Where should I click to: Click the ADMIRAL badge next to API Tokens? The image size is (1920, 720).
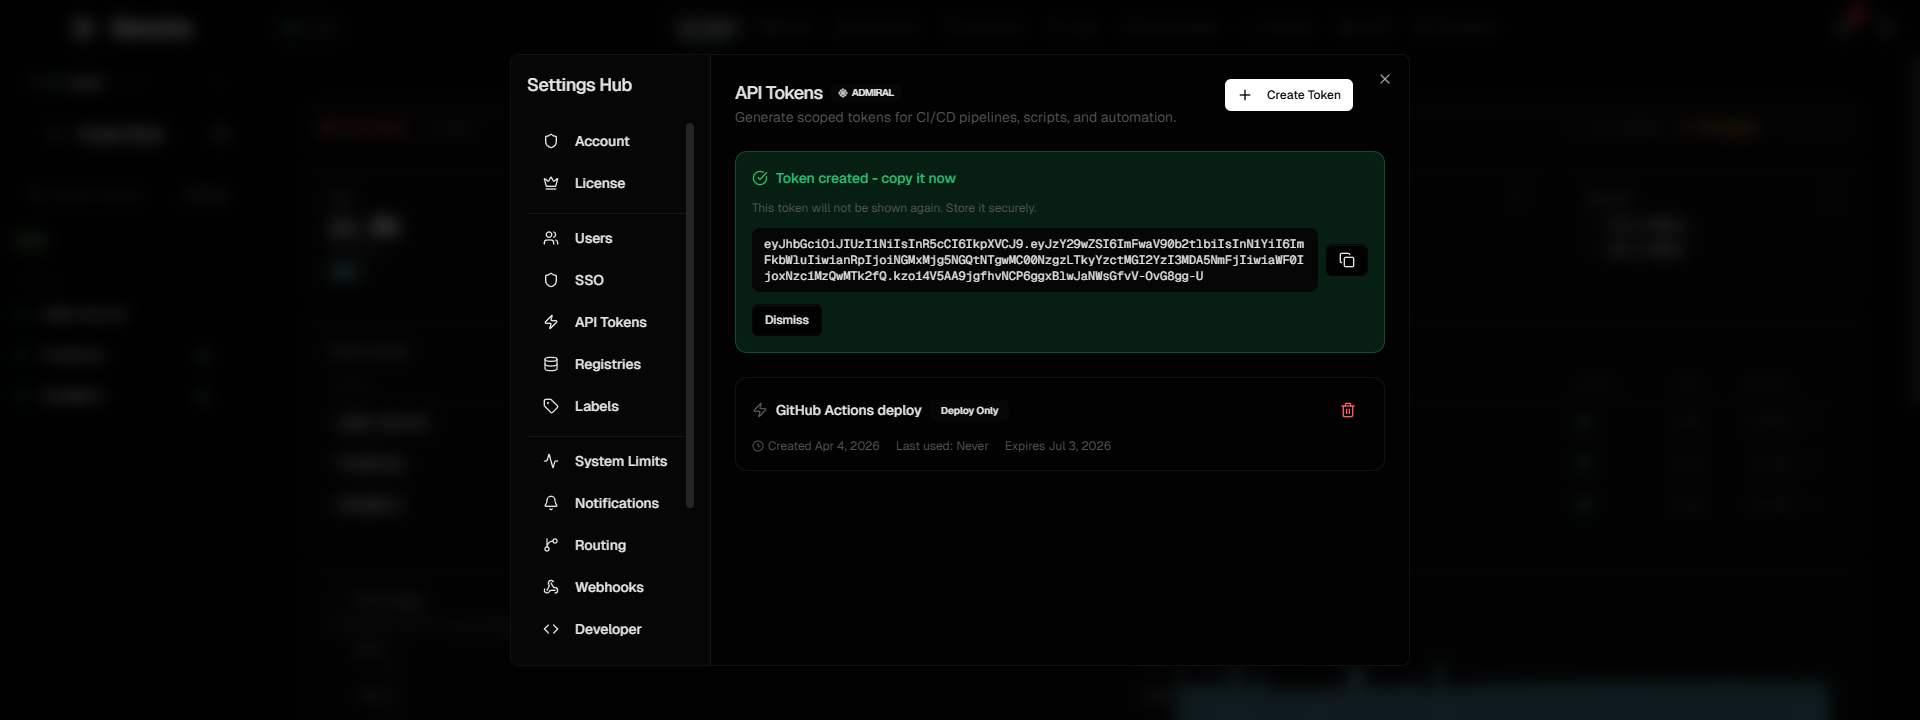tap(866, 93)
